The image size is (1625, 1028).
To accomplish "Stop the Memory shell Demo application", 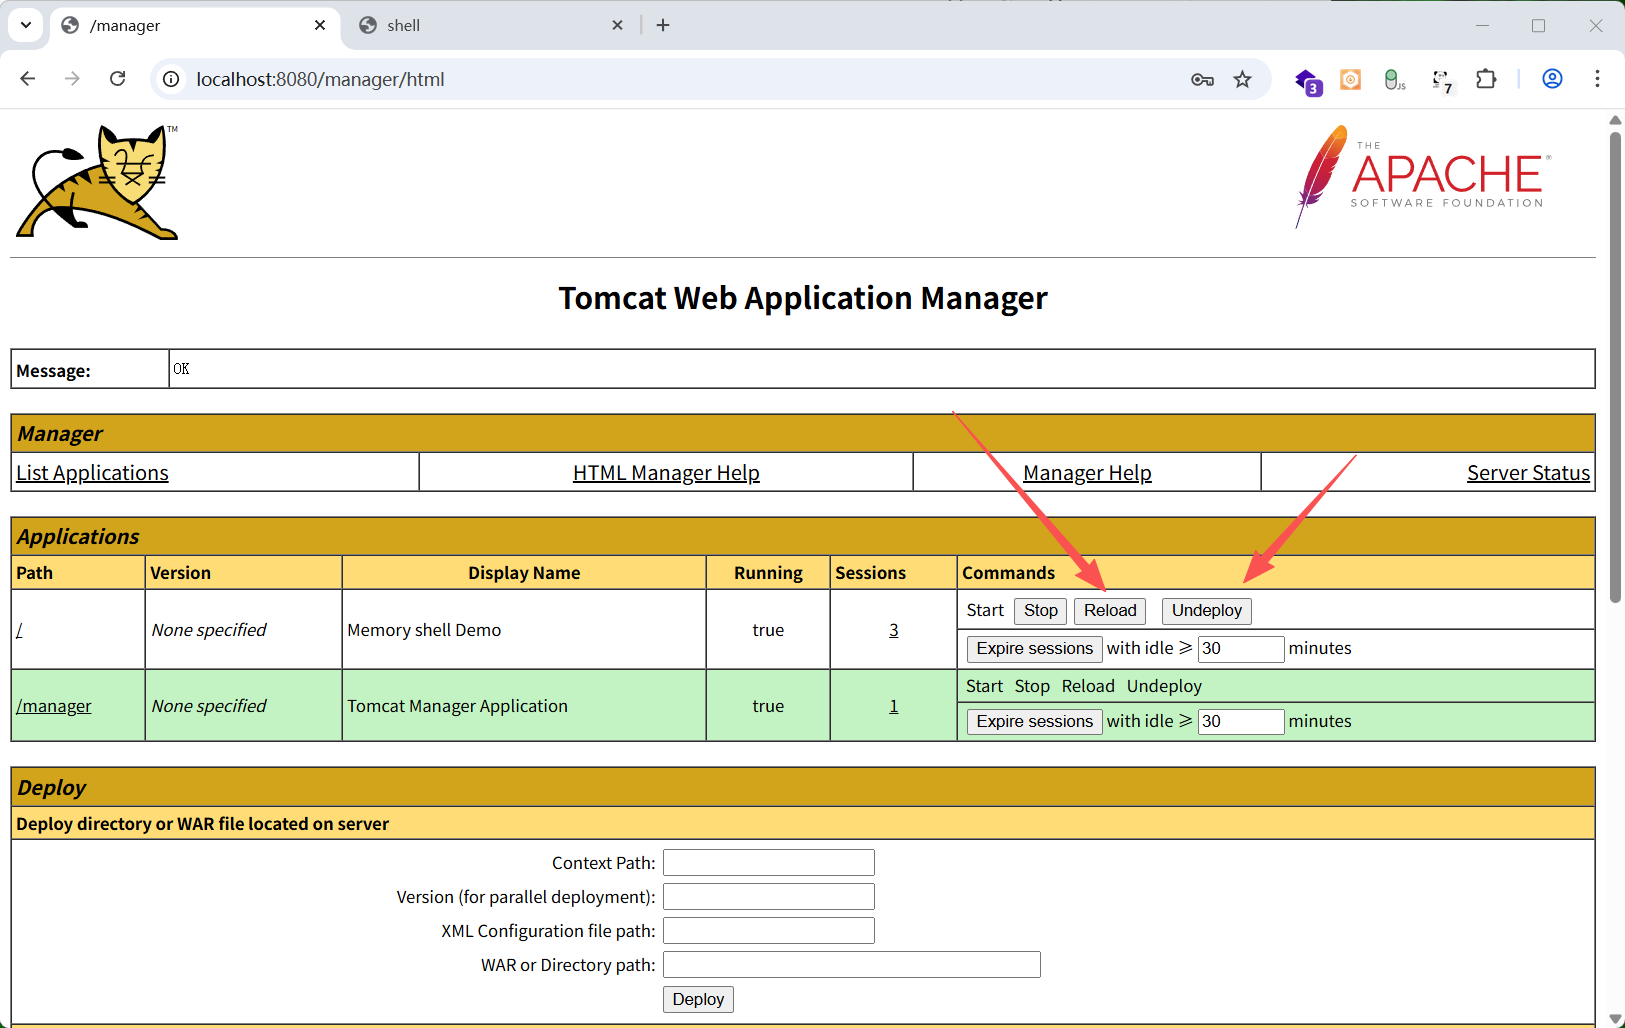I will 1040,610.
